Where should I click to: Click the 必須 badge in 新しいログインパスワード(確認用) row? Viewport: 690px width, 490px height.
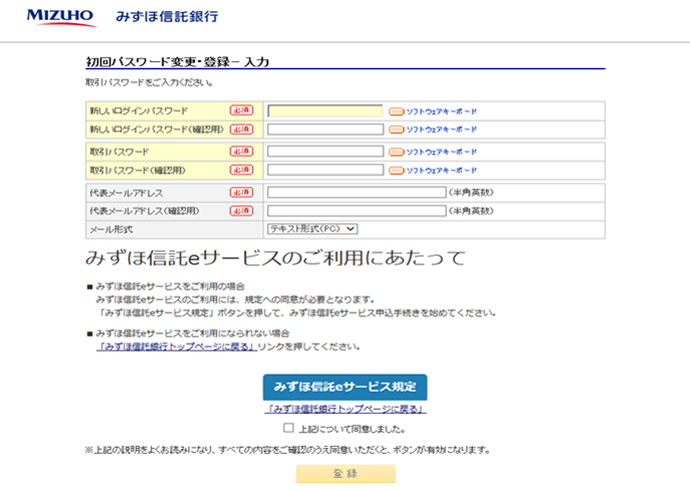[242, 129]
